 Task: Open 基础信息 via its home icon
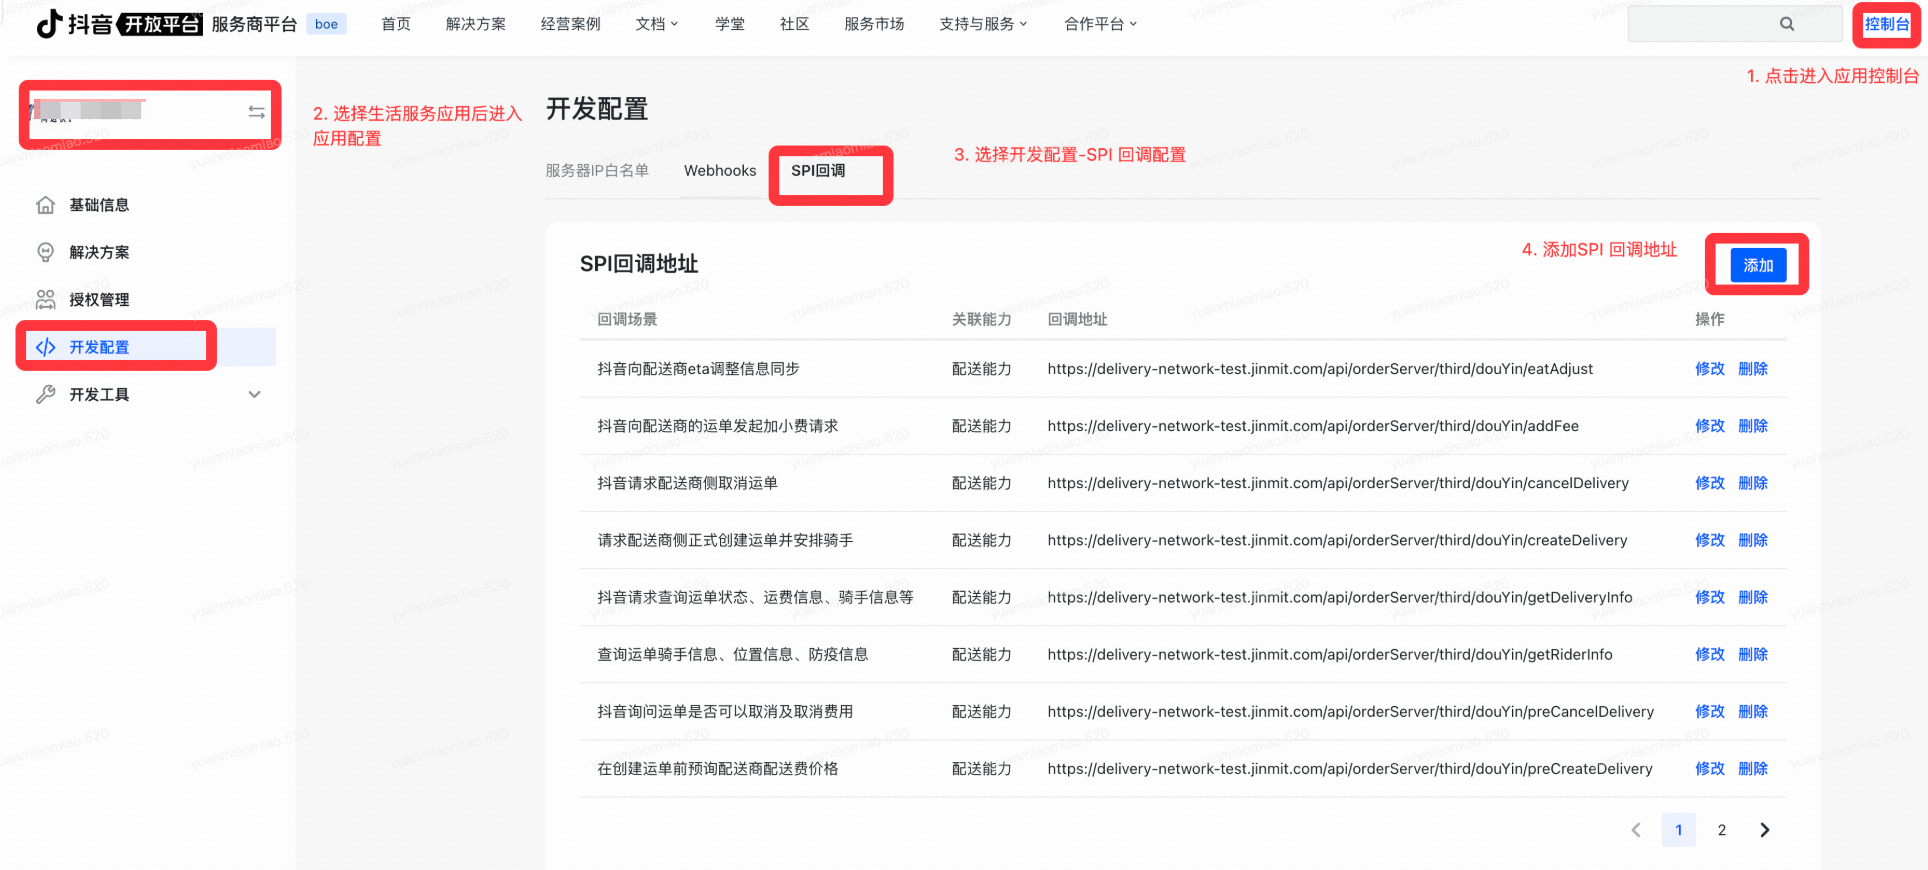46,205
